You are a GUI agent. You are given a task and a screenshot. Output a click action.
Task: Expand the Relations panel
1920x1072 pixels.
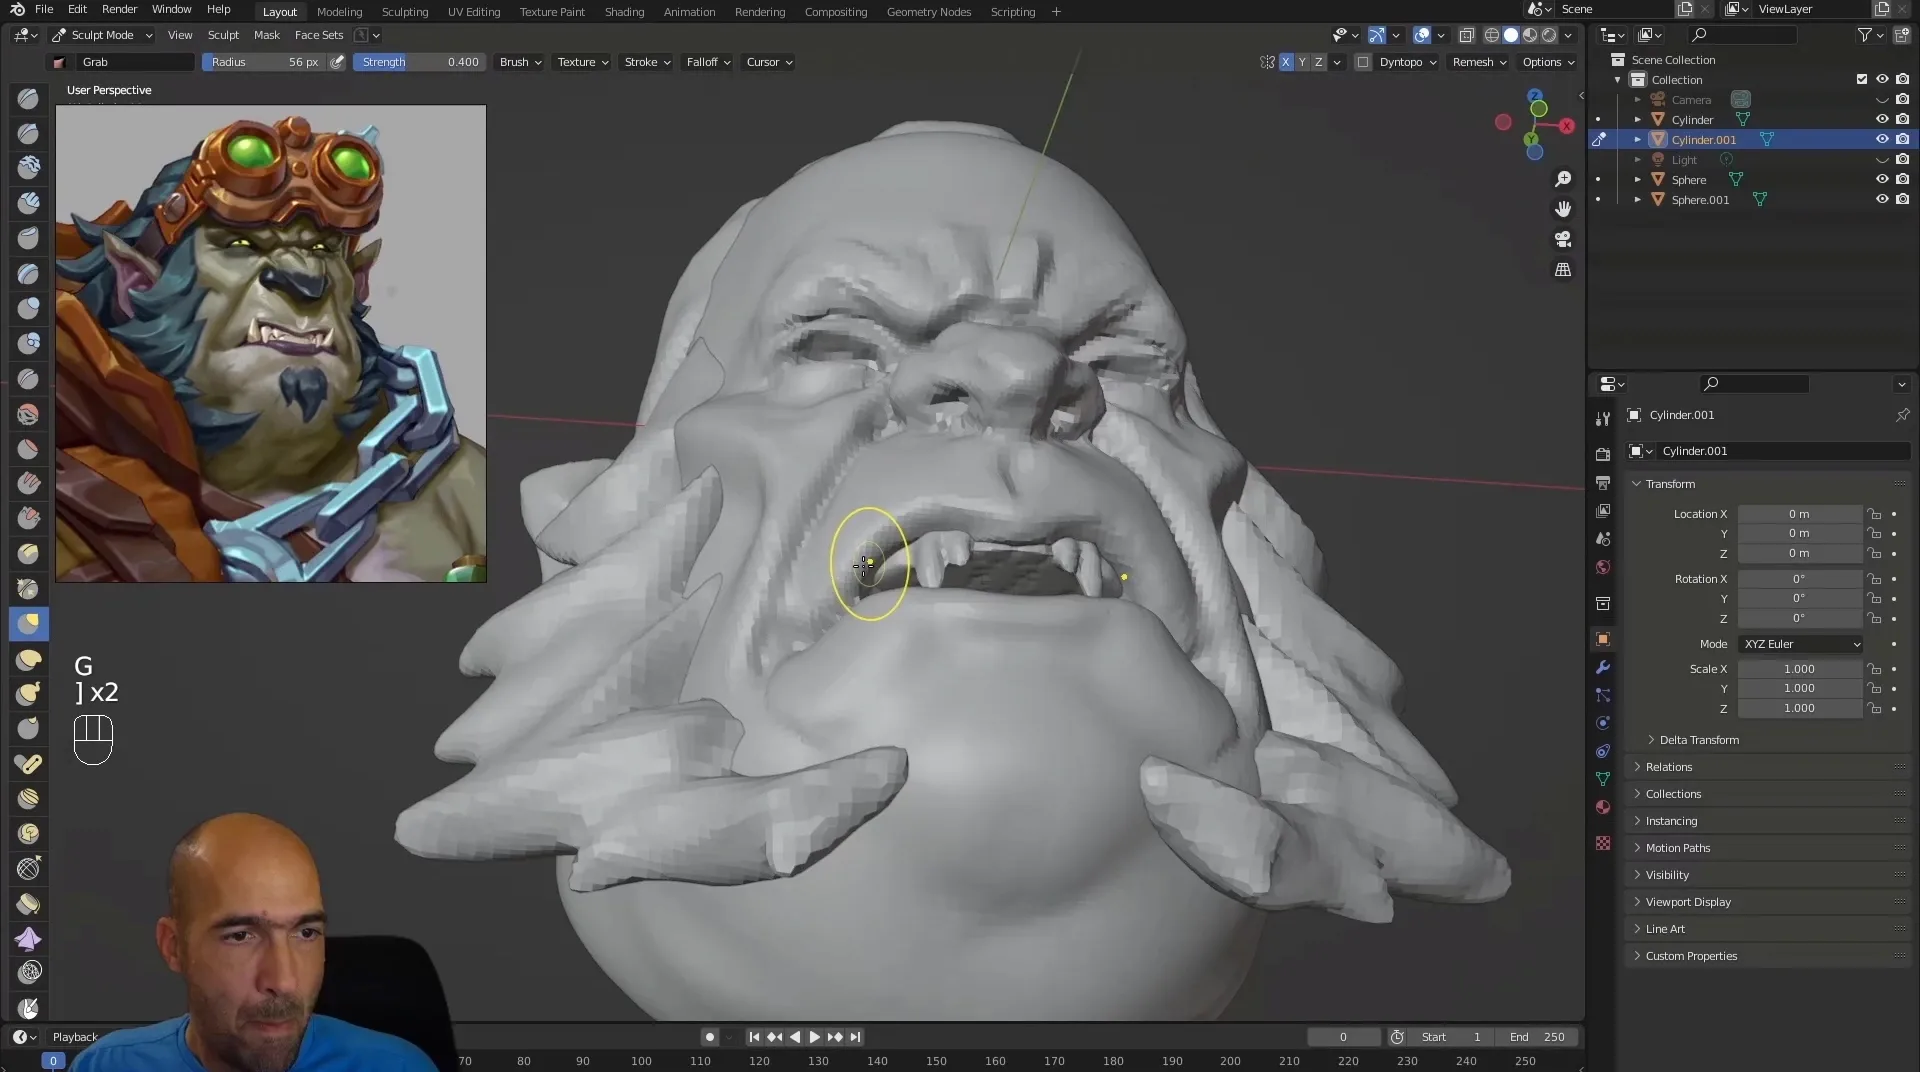(x=1668, y=767)
